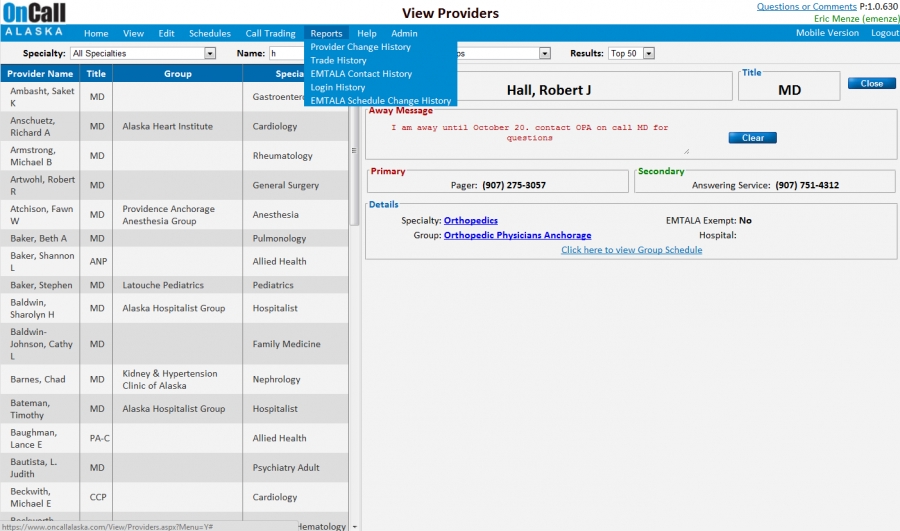Select provider Baker, Stephen in list
Viewport: 900px width, 531px height.
41,285
